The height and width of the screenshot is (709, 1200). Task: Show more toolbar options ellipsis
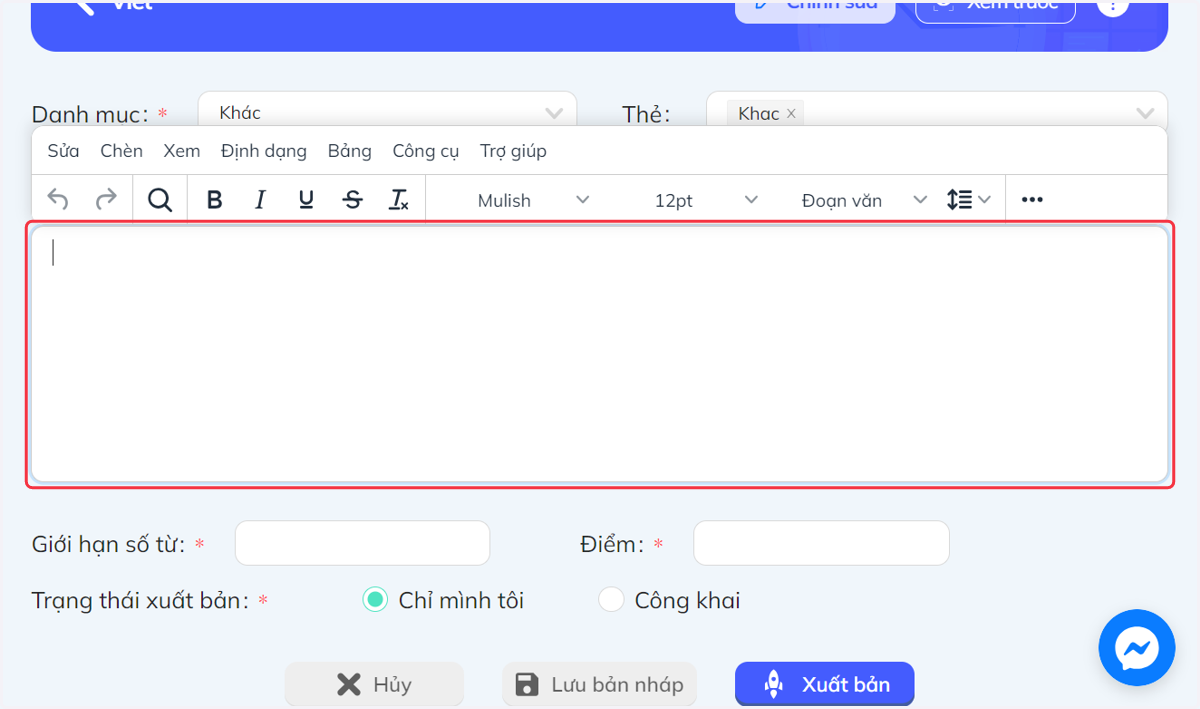1032,200
